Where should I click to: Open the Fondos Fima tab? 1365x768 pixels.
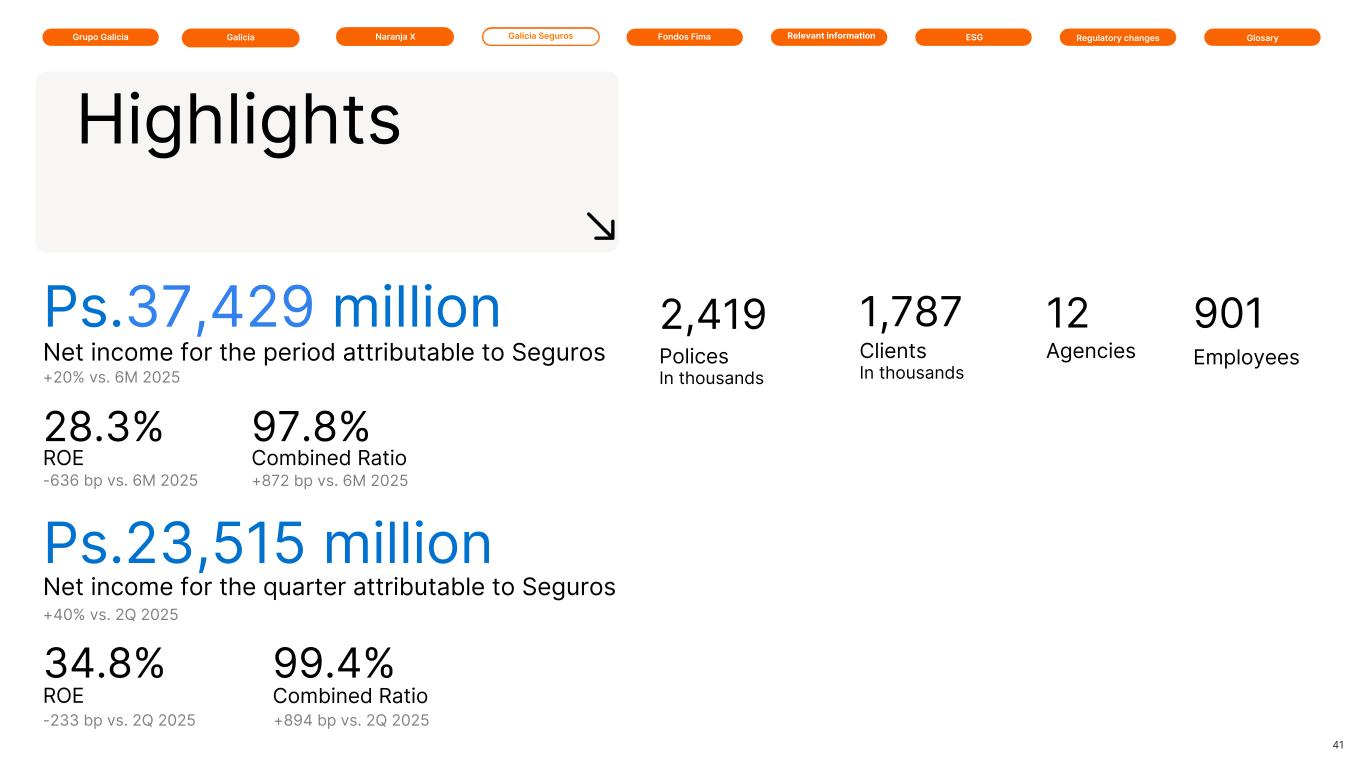684,37
